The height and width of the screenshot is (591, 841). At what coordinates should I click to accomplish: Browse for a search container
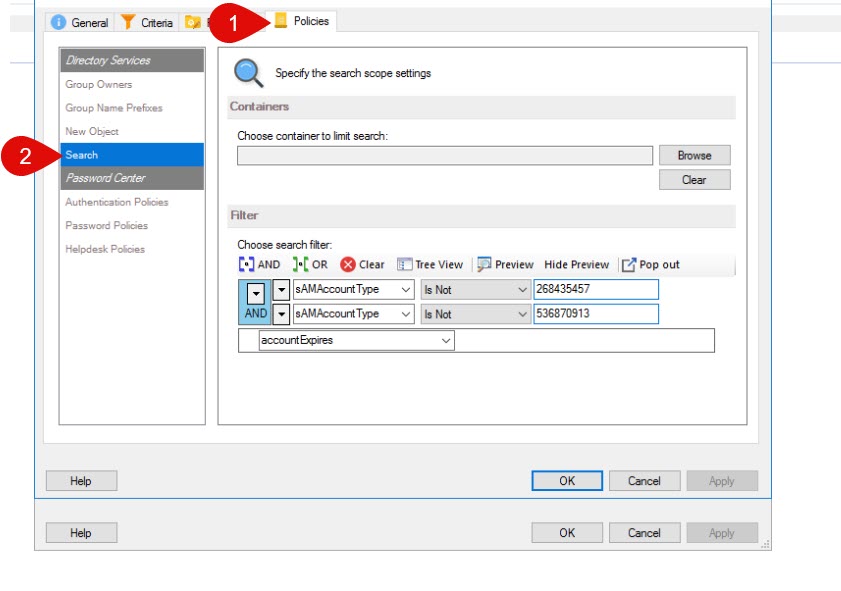pos(695,155)
